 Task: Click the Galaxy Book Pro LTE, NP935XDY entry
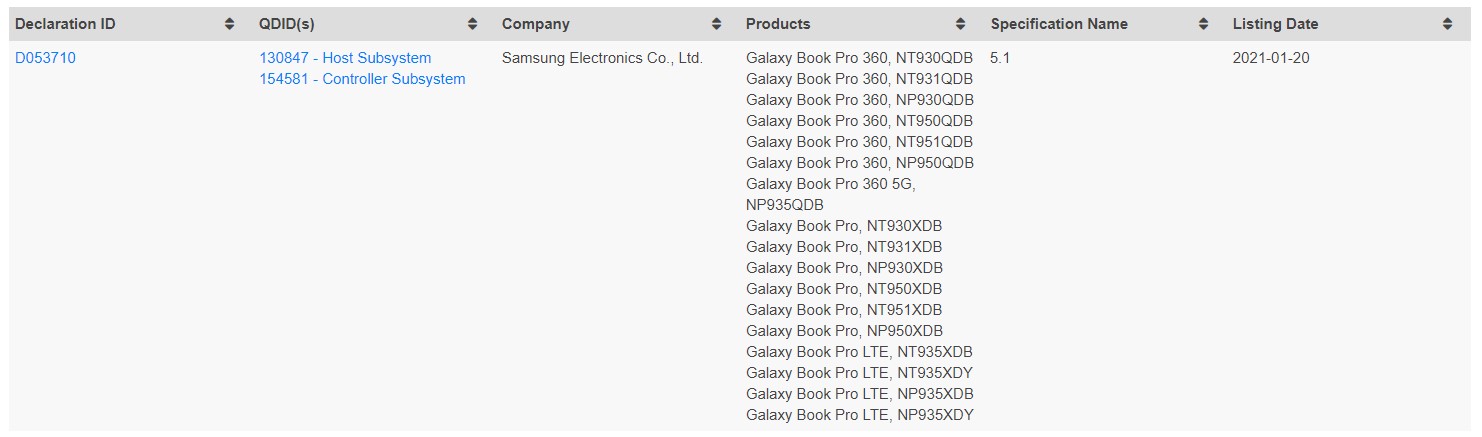[x=859, y=415]
